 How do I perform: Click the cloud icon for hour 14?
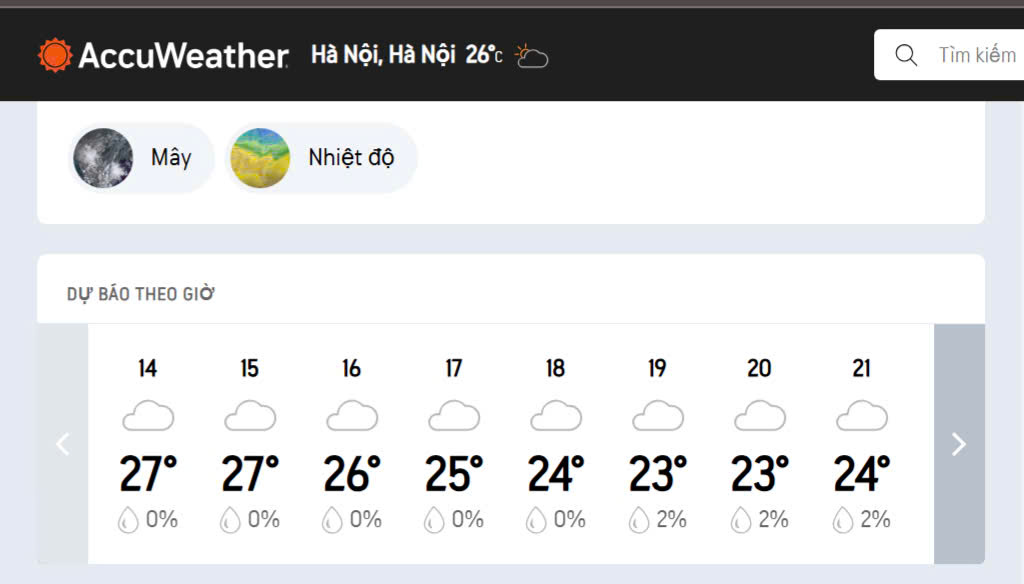coord(148,415)
